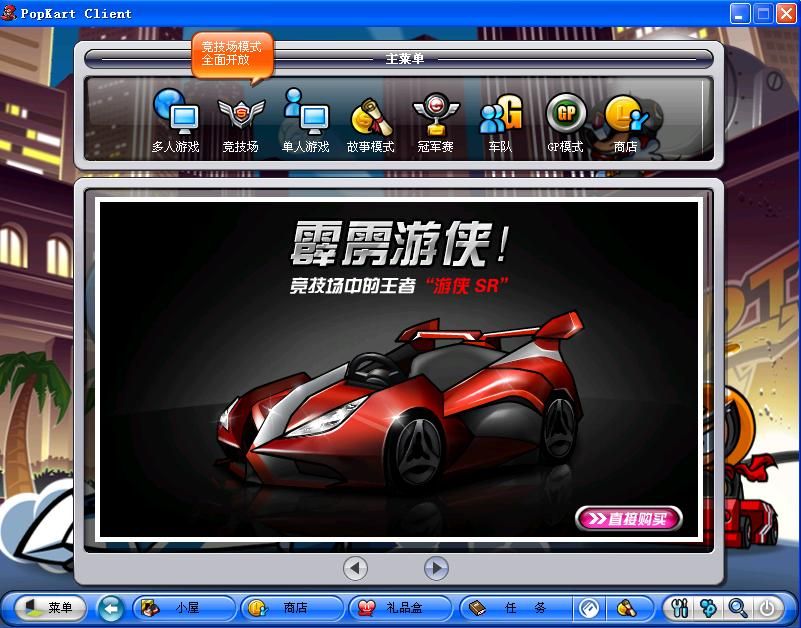Image resolution: width=801 pixels, height=628 pixels.
Task: Click the 直接购买 buy button
Action: click(628, 518)
